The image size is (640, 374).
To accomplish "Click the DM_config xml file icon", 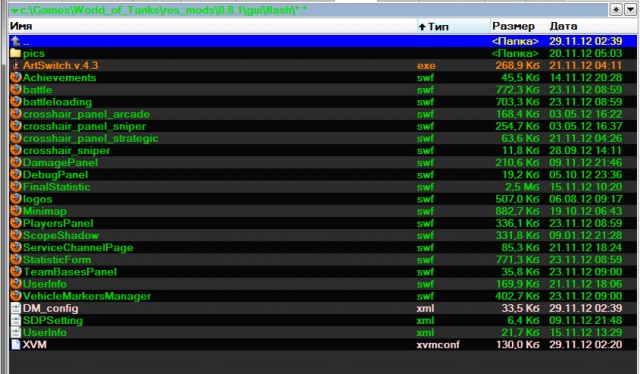I will (x=16, y=308).
